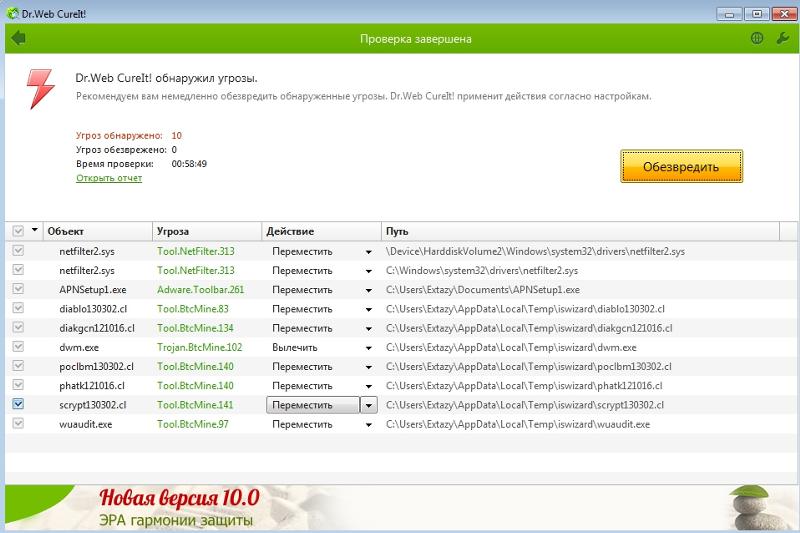Sort by the Угроза column header
800x533 pixels.
(207, 231)
